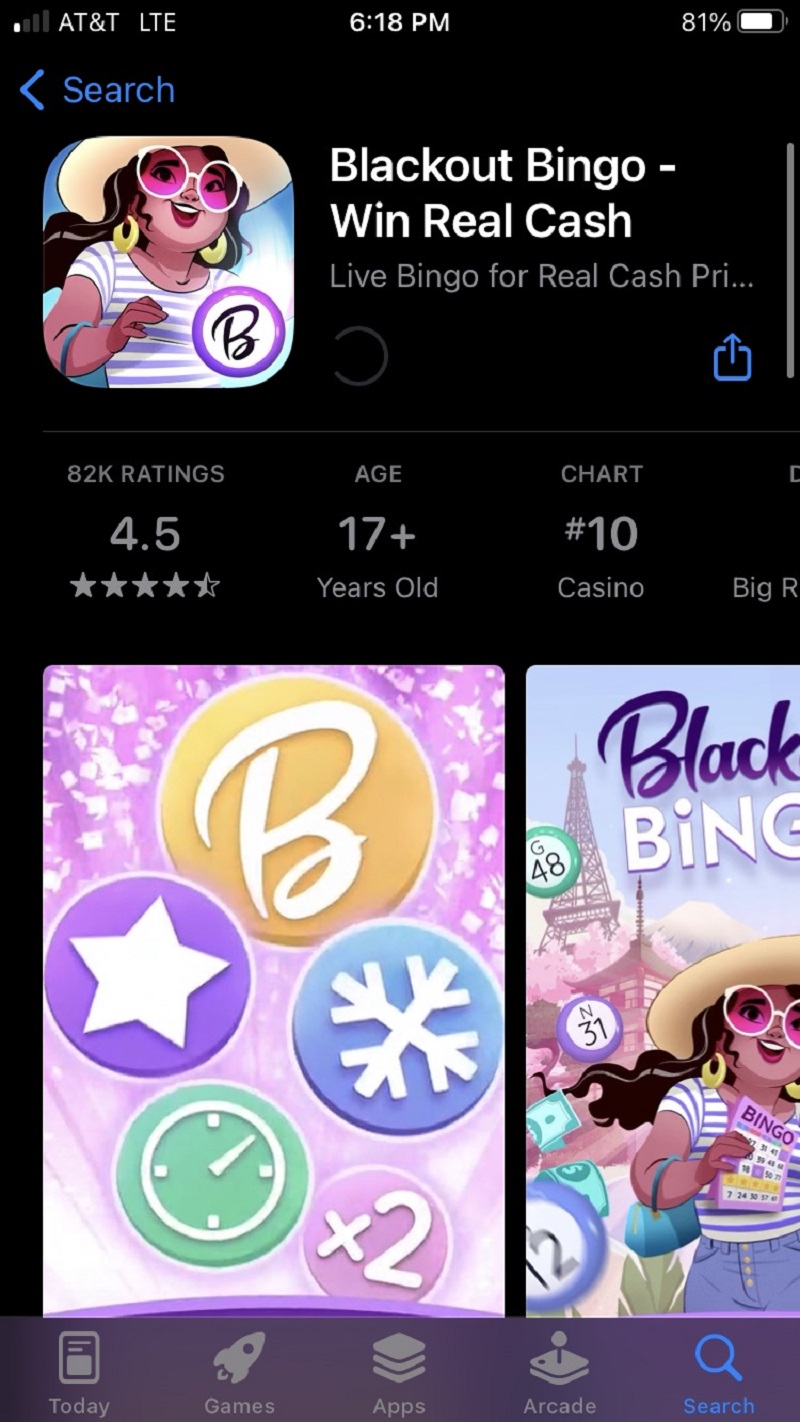Tap the Blackout Bingo app icon
This screenshot has width=800, height=1422.
(168, 262)
